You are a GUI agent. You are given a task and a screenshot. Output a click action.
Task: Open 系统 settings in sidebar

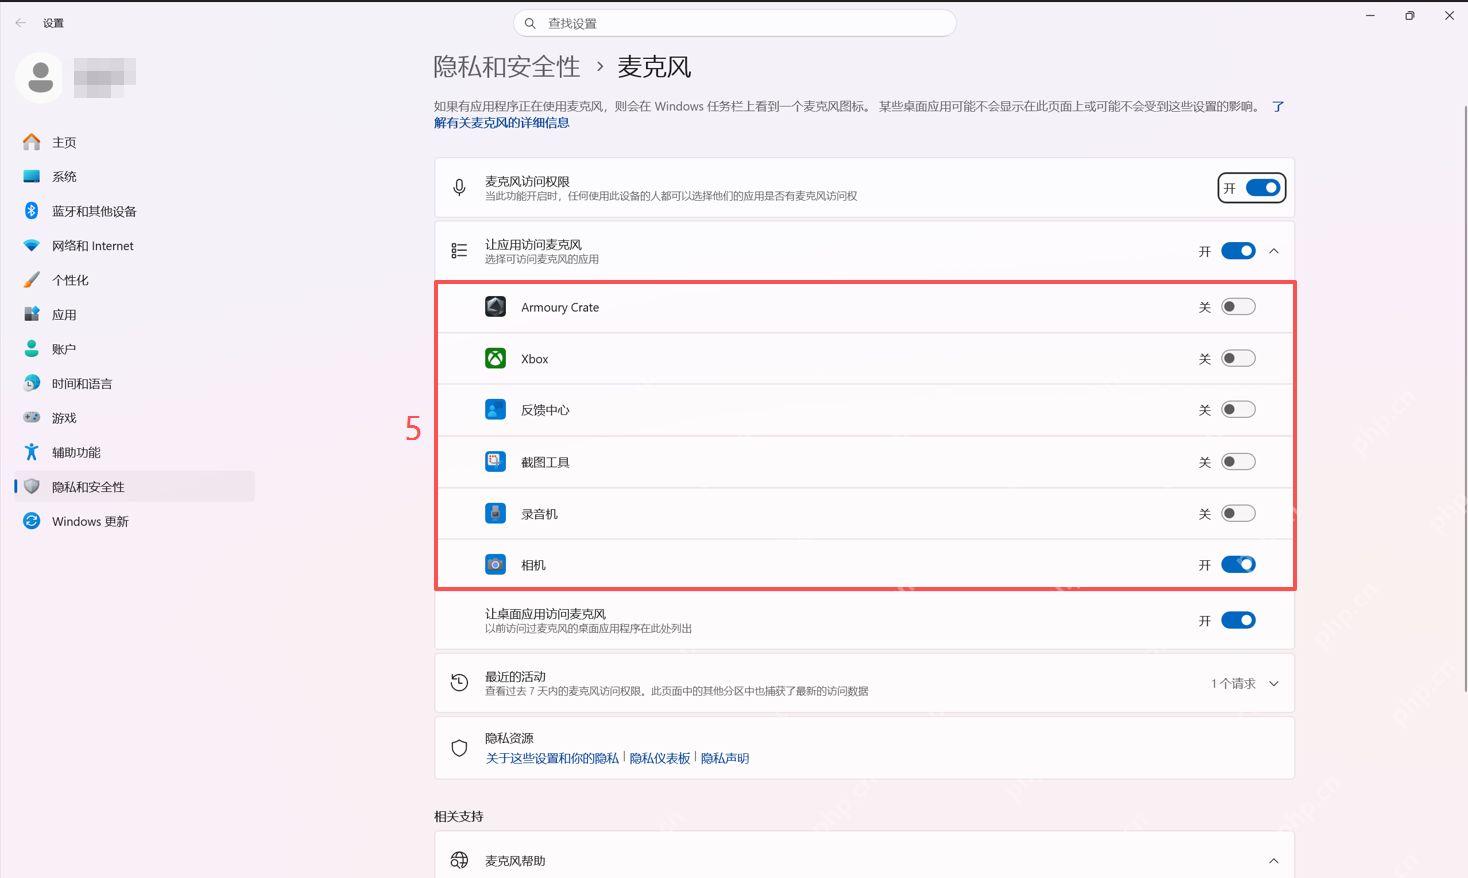click(135, 177)
